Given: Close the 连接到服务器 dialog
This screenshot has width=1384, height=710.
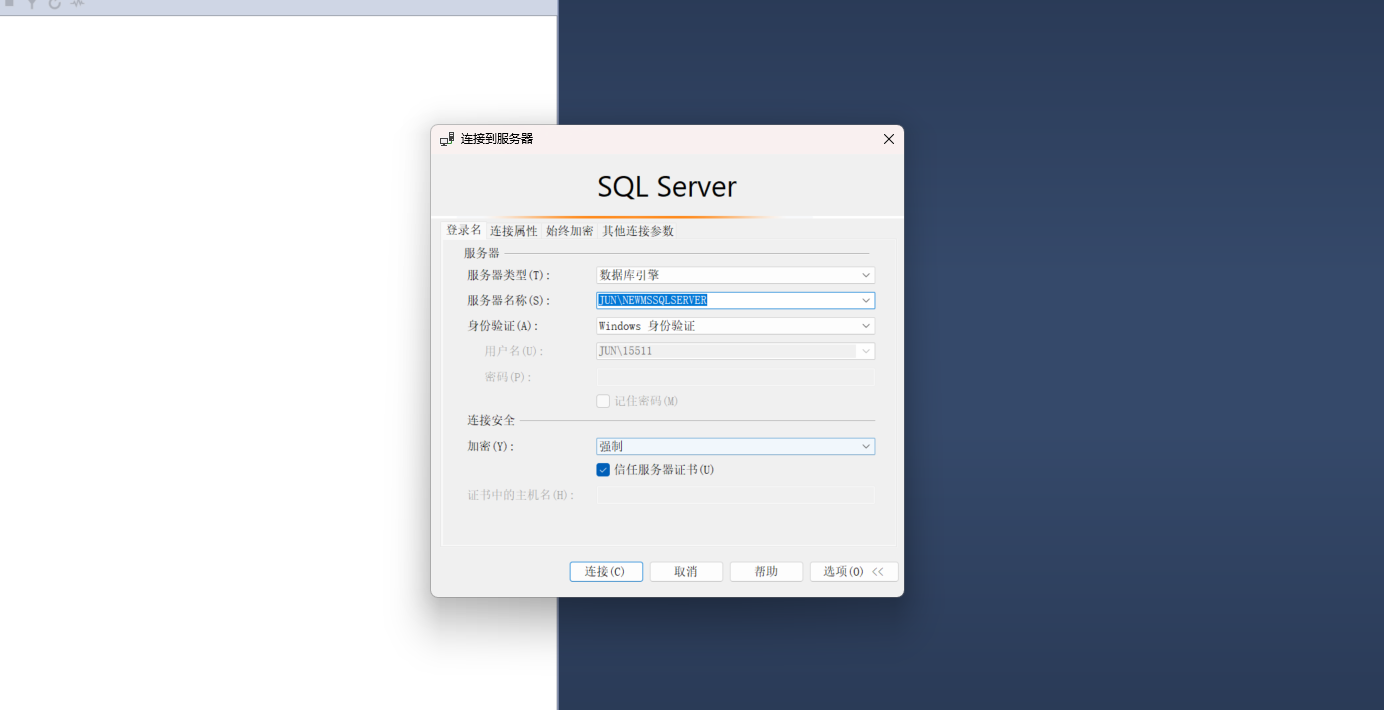Looking at the screenshot, I should 888,139.
